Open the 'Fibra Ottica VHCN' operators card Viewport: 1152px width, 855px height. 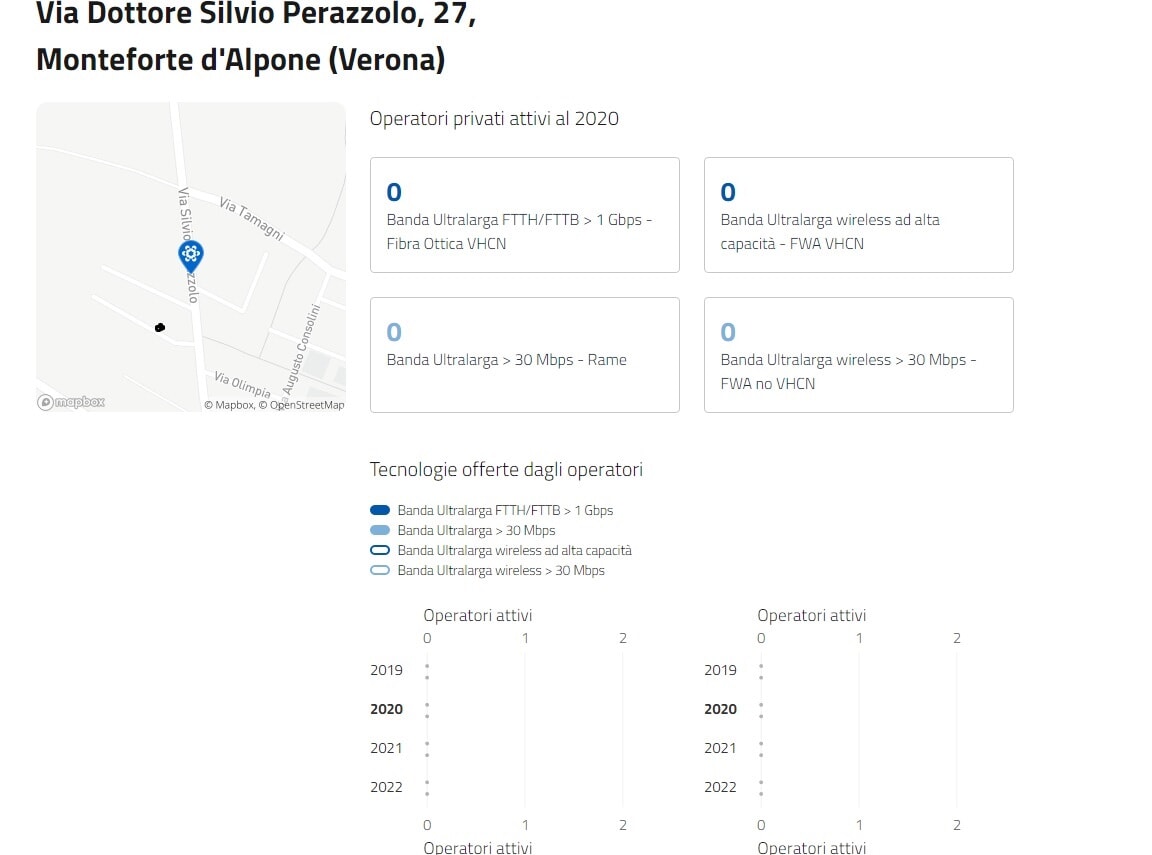coord(524,215)
